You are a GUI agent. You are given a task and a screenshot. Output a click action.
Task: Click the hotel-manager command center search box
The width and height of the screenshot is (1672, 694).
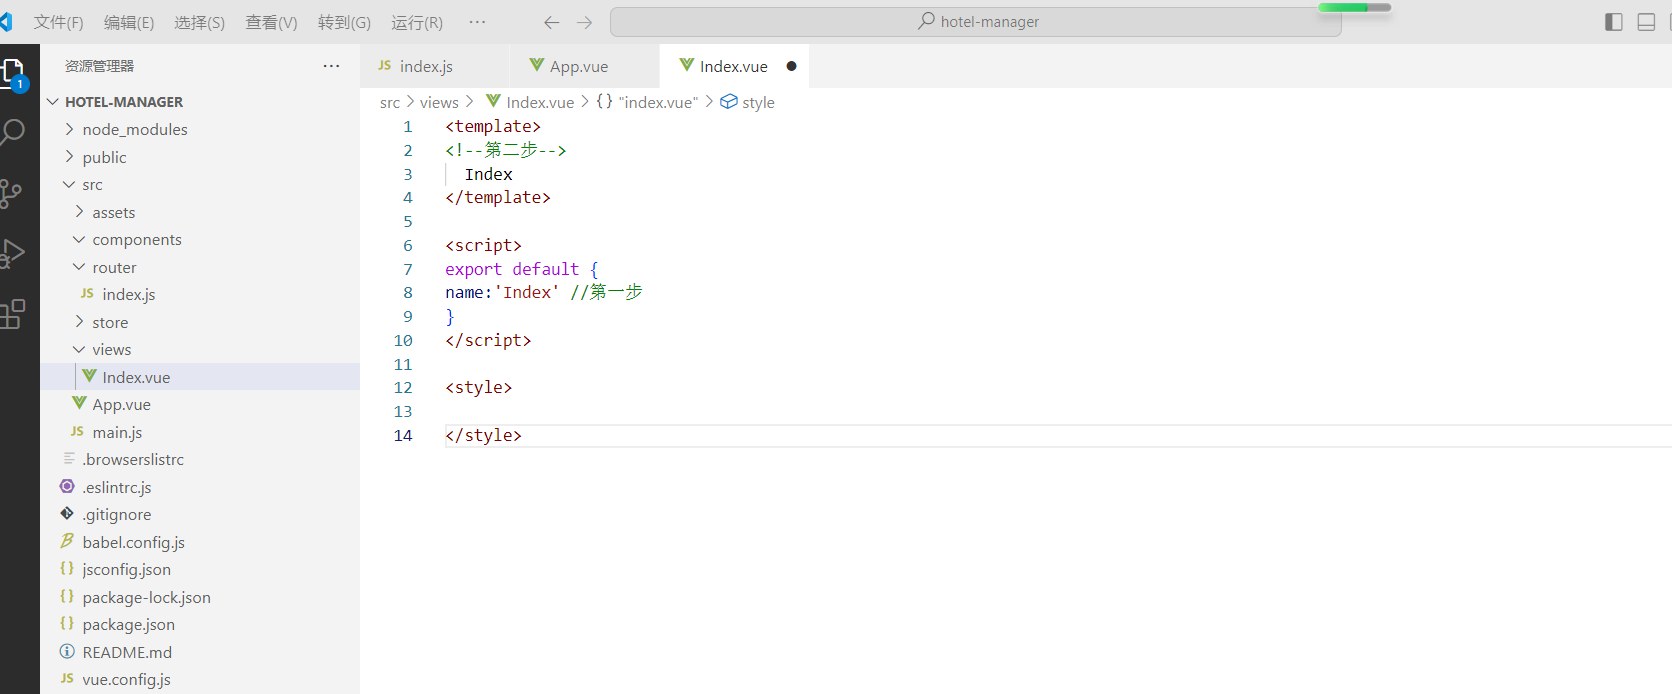975,22
